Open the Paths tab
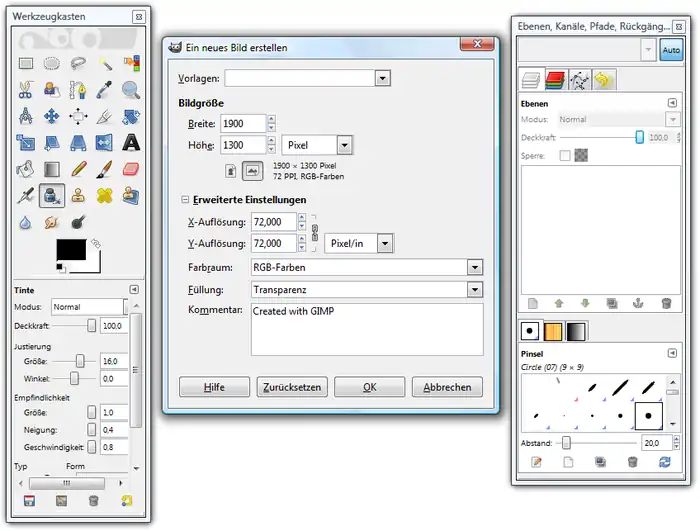The height and width of the screenshot is (531, 700). [579, 80]
